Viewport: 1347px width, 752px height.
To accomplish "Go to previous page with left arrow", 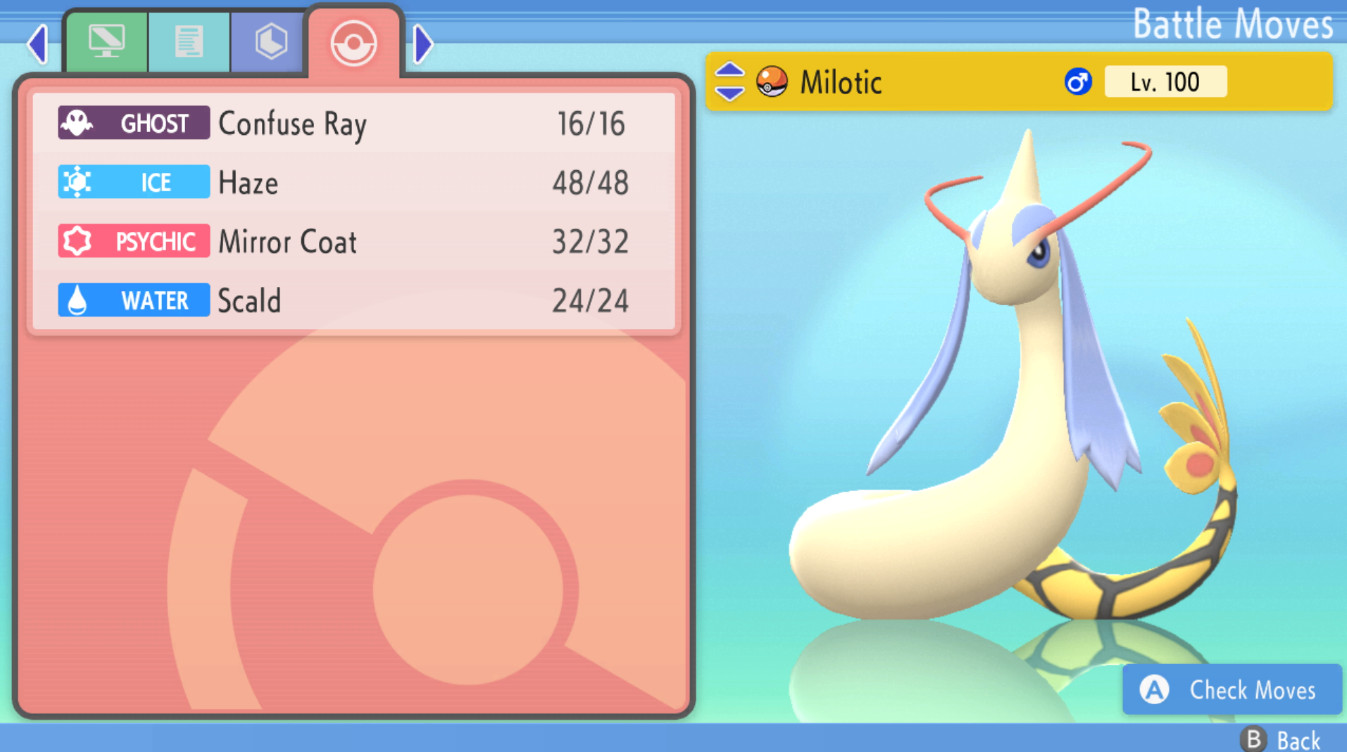I will (x=37, y=44).
